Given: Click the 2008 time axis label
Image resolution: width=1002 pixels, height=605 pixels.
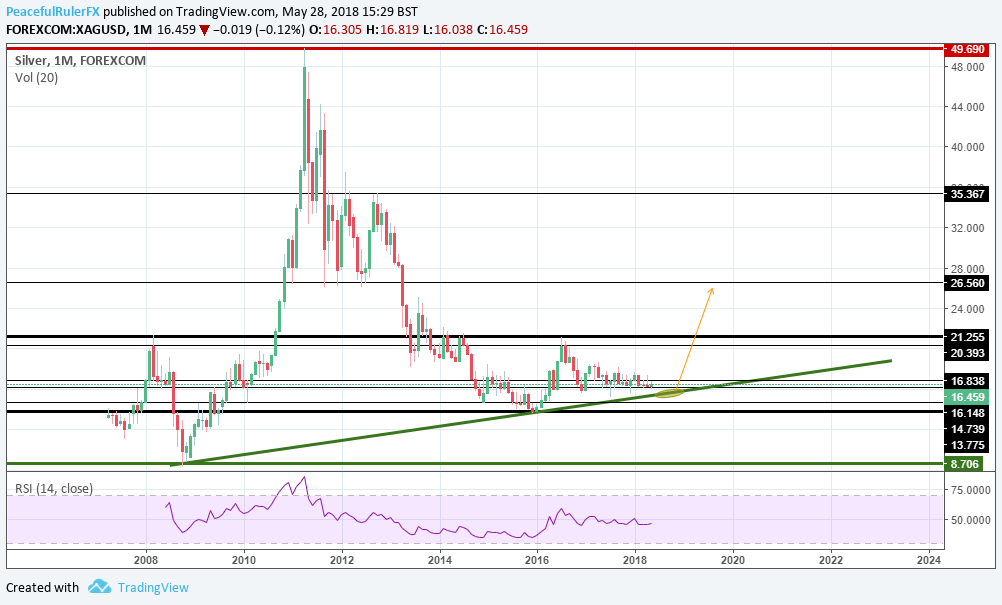Looking at the screenshot, I should point(146,560).
